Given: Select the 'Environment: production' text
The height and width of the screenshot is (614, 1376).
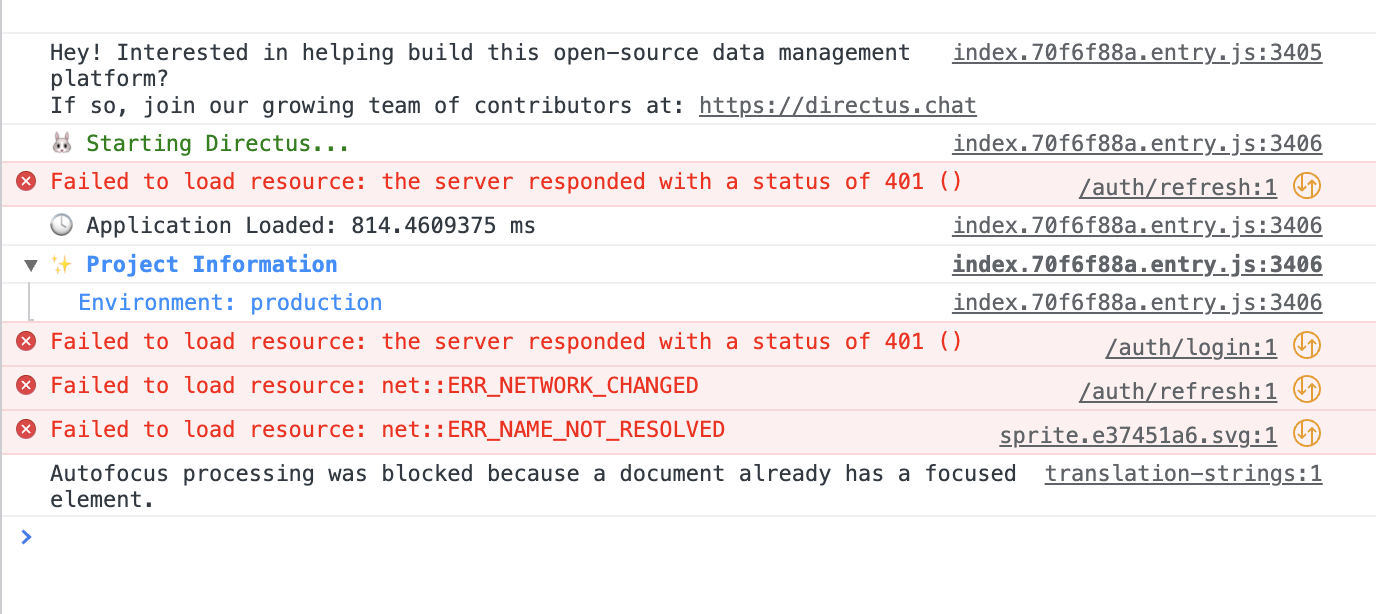Looking at the screenshot, I should click(x=230, y=303).
